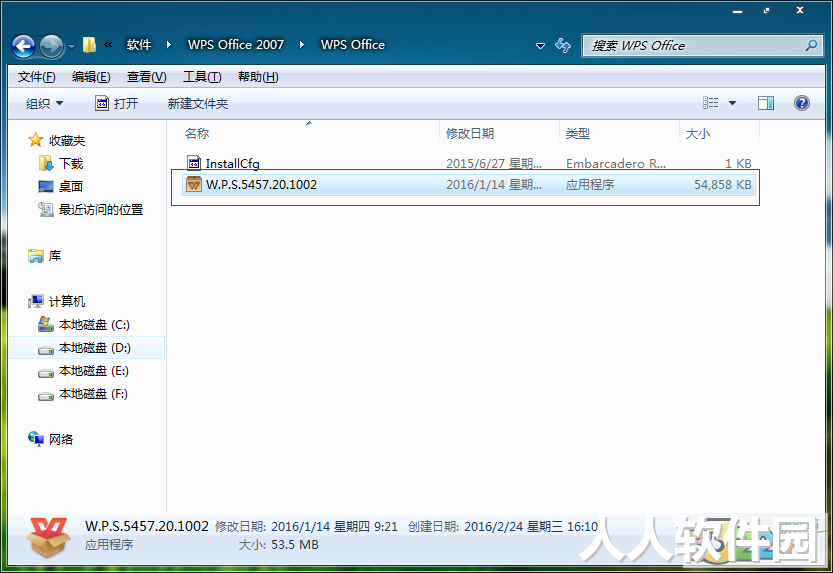Open 网络 in the navigation pane
Viewport: 833px width, 573px height.
[61, 439]
